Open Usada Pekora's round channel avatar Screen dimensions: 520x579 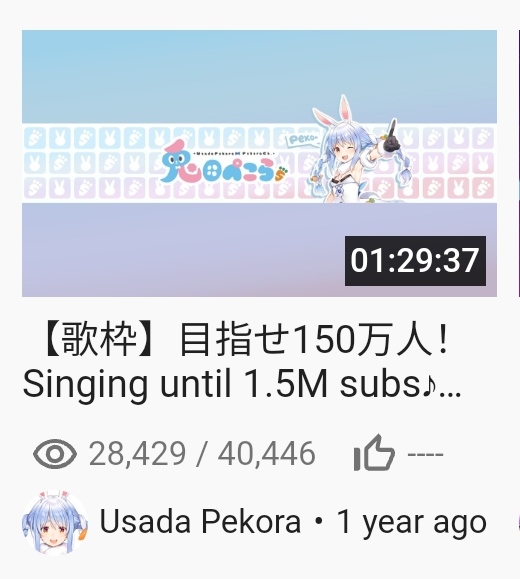(x=55, y=523)
